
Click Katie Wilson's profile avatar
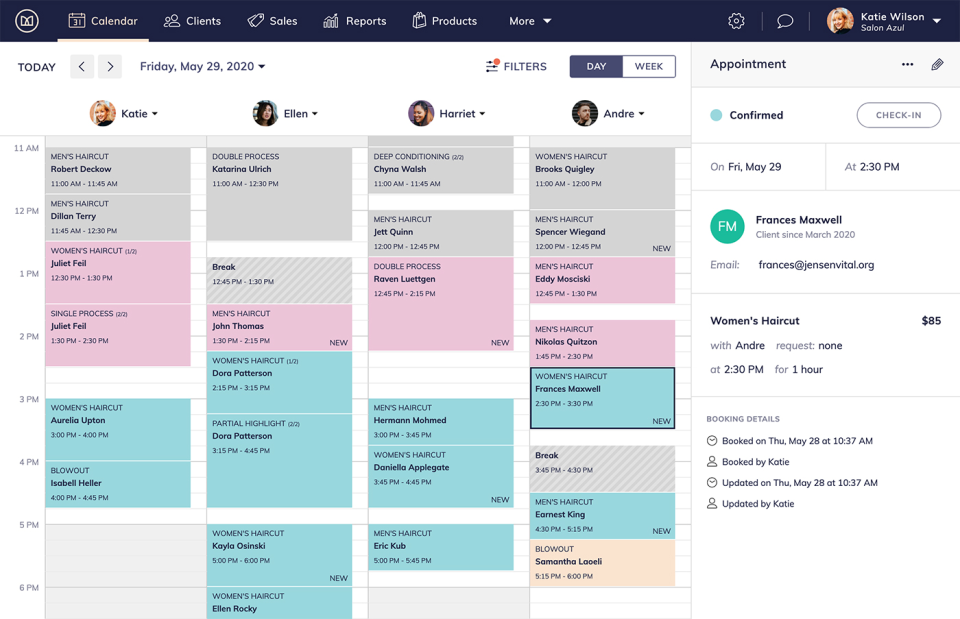pos(840,21)
